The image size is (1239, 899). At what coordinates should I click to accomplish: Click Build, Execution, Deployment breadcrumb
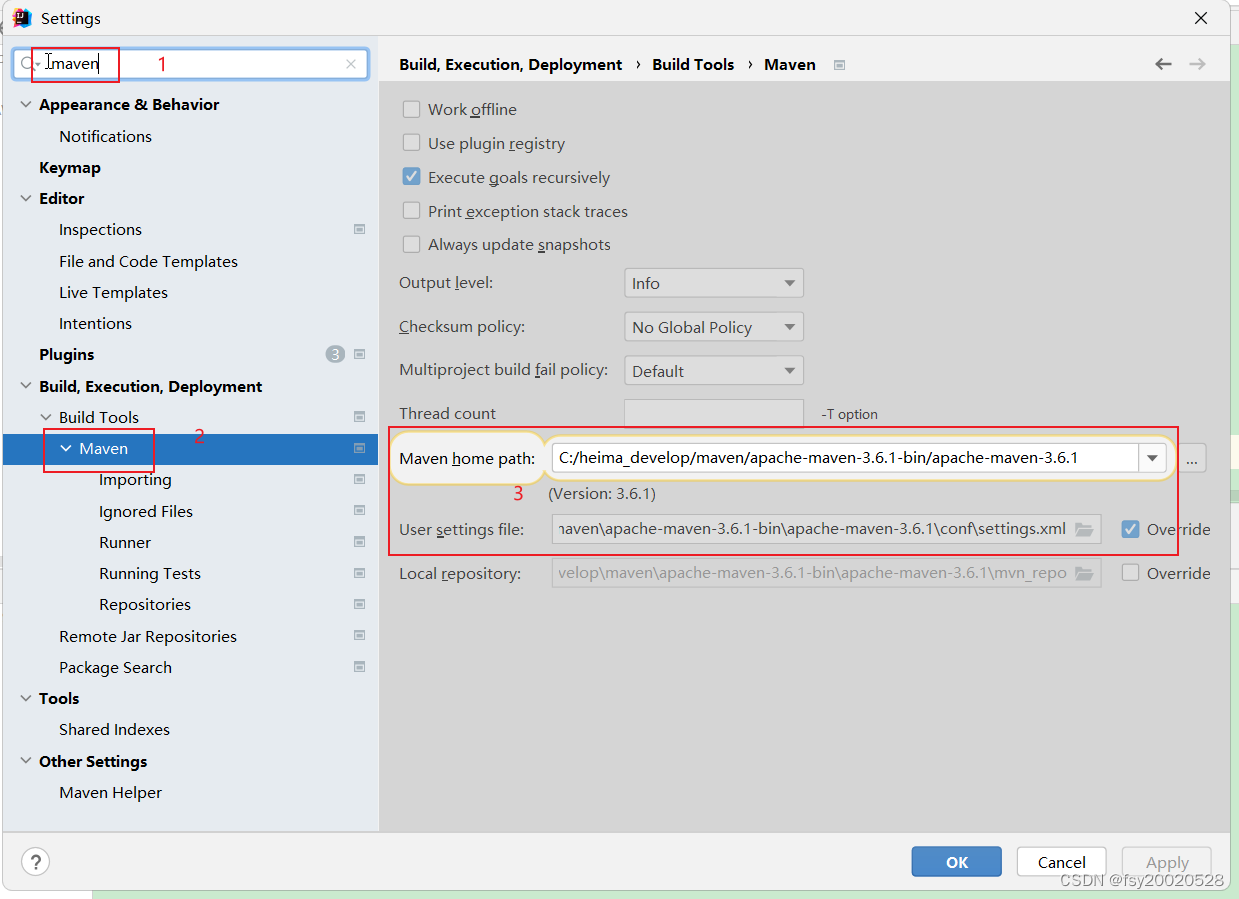(x=510, y=64)
